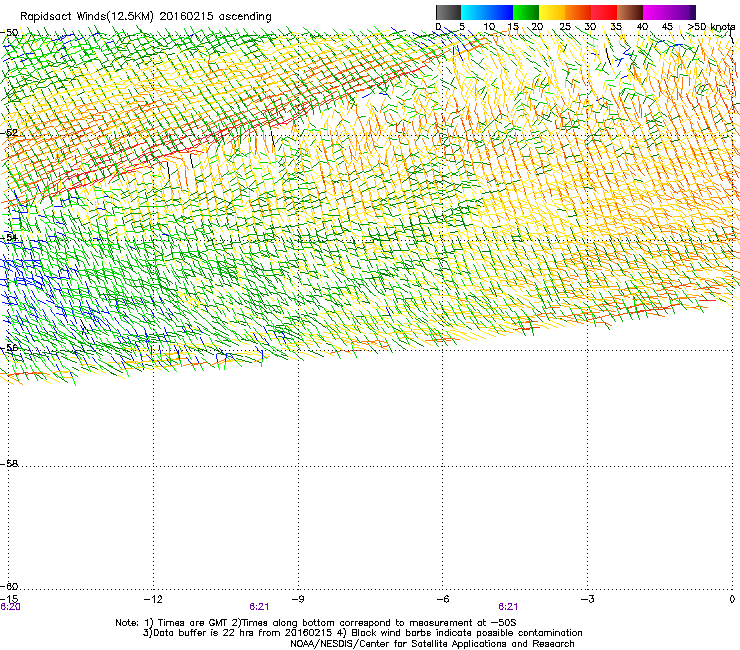Click the legend value '10'
Viewport: 740px width, 650px height.
489,27
